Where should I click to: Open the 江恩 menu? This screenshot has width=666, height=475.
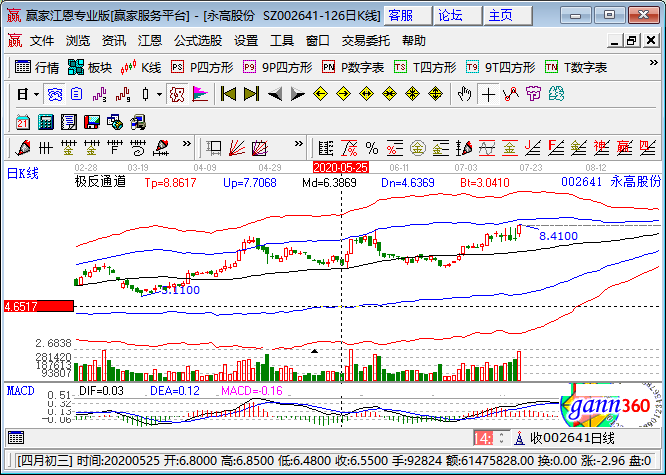[150, 41]
